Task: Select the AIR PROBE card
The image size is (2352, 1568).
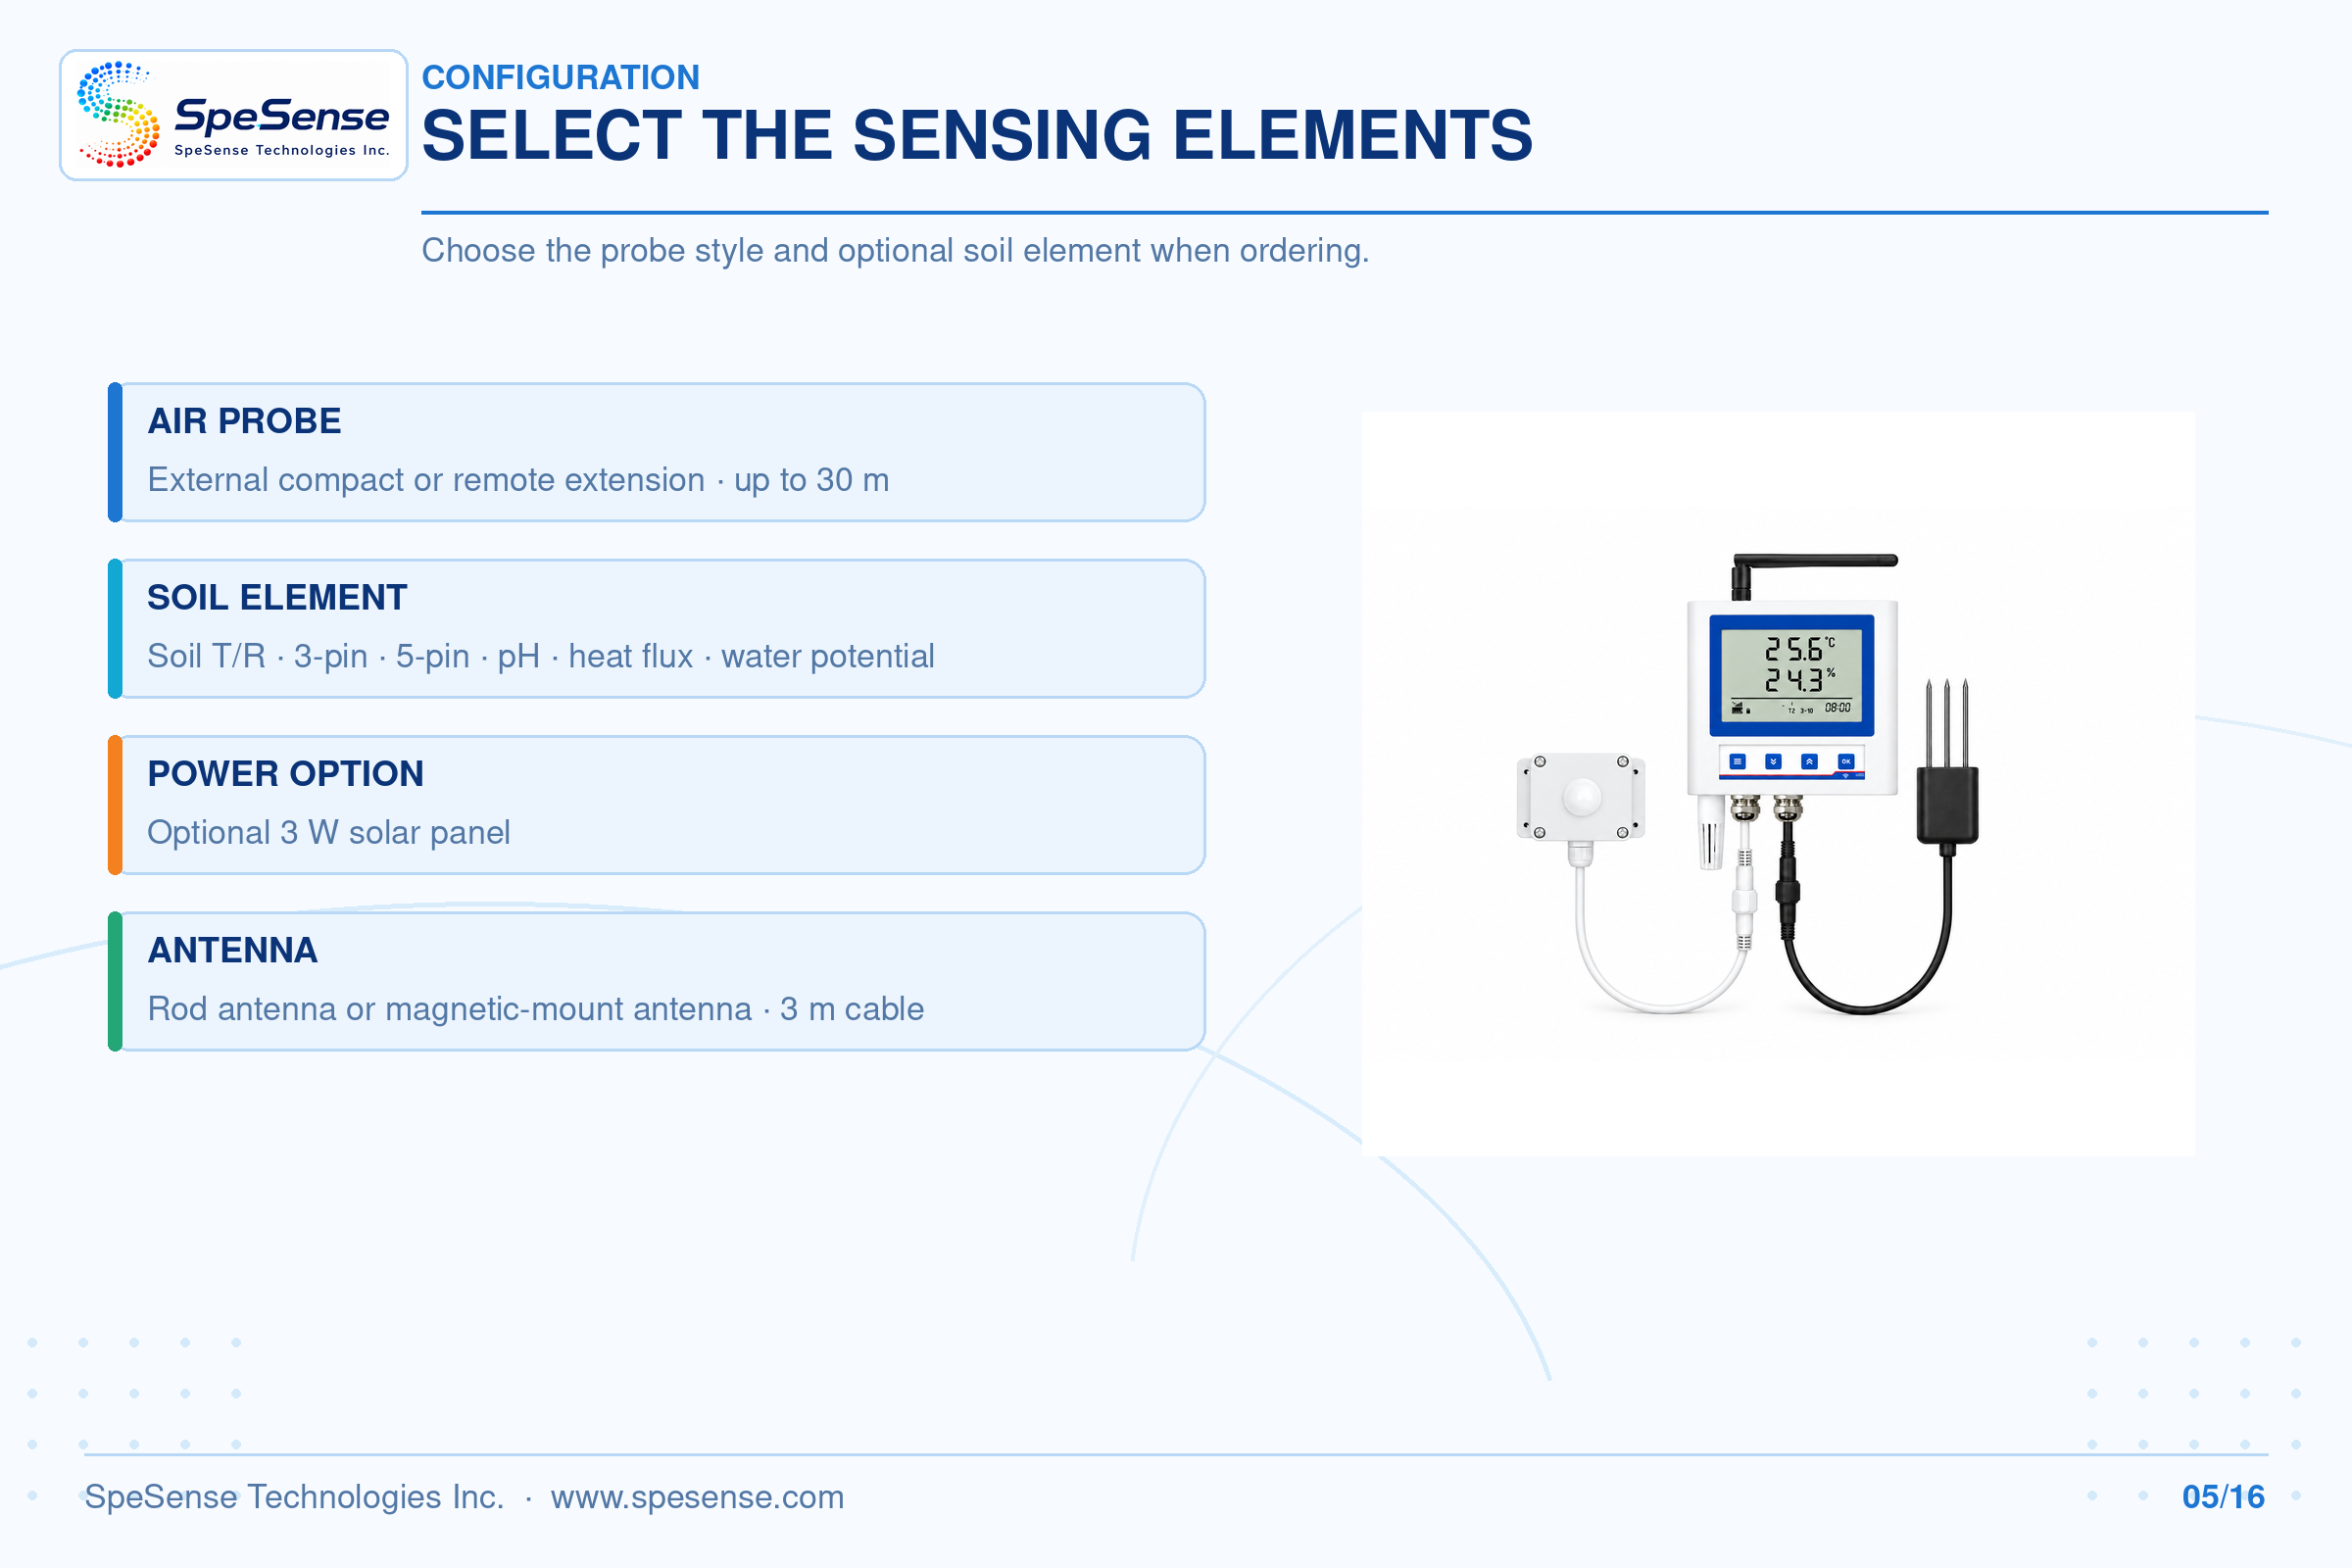Action: coord(657,452)
